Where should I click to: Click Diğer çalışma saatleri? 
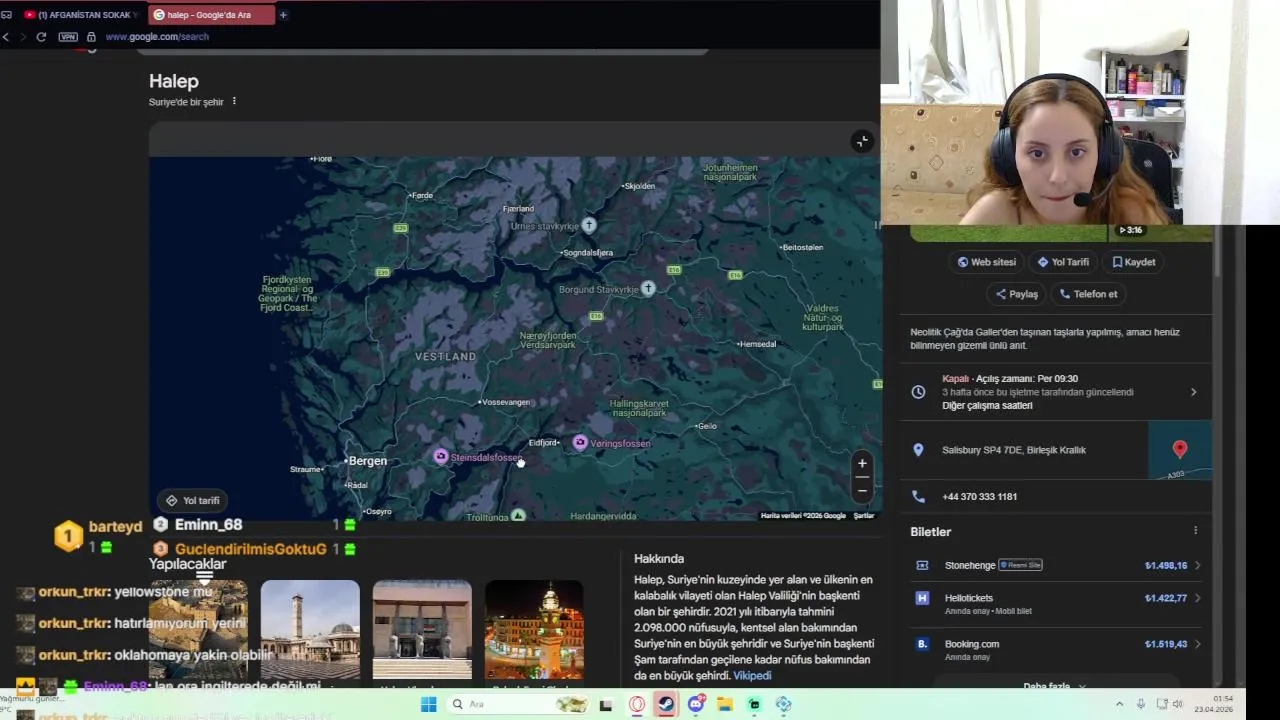click(x=987, y=406)
